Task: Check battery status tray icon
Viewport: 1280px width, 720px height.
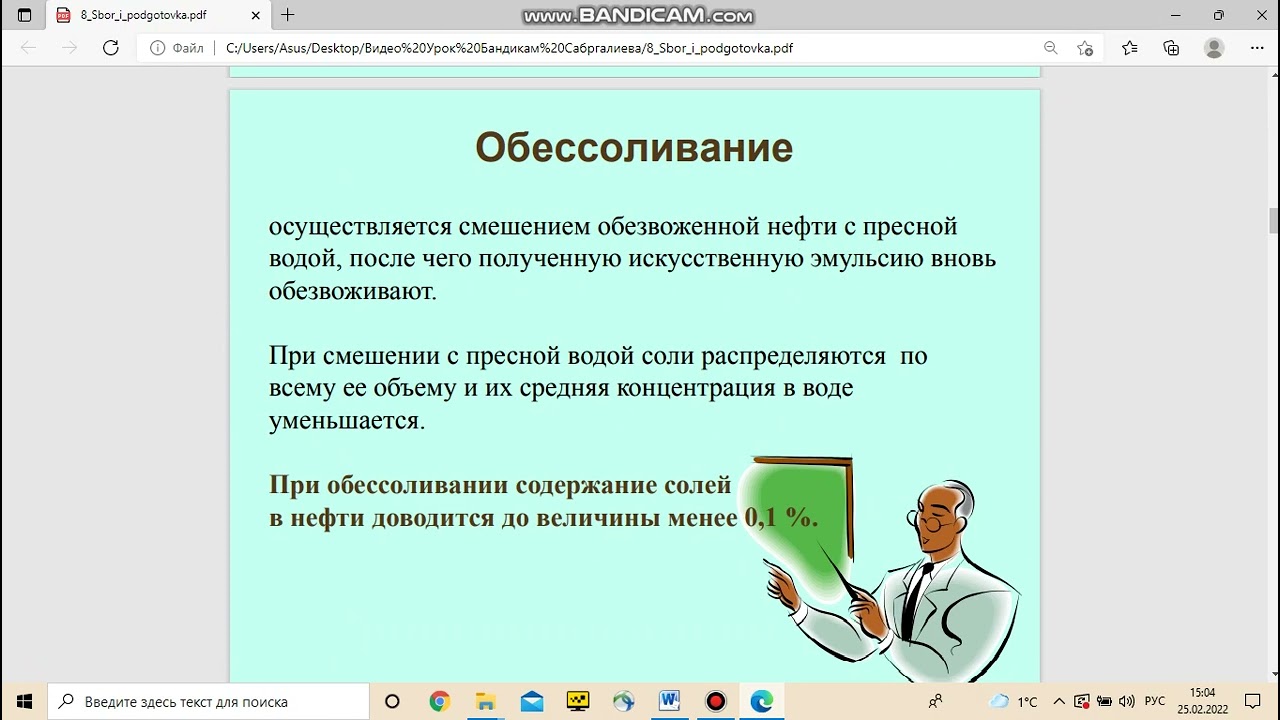Action: click(x=1104, y=702)
